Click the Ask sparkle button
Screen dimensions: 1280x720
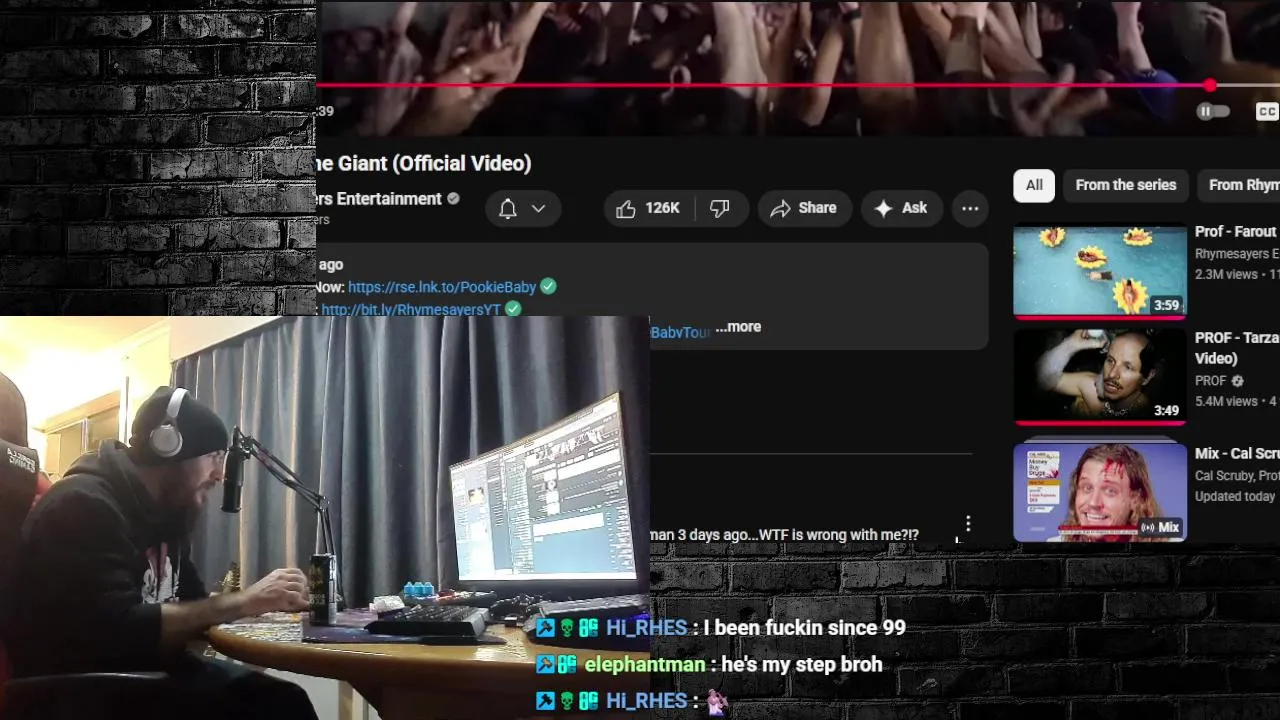(x=901, y=208)
